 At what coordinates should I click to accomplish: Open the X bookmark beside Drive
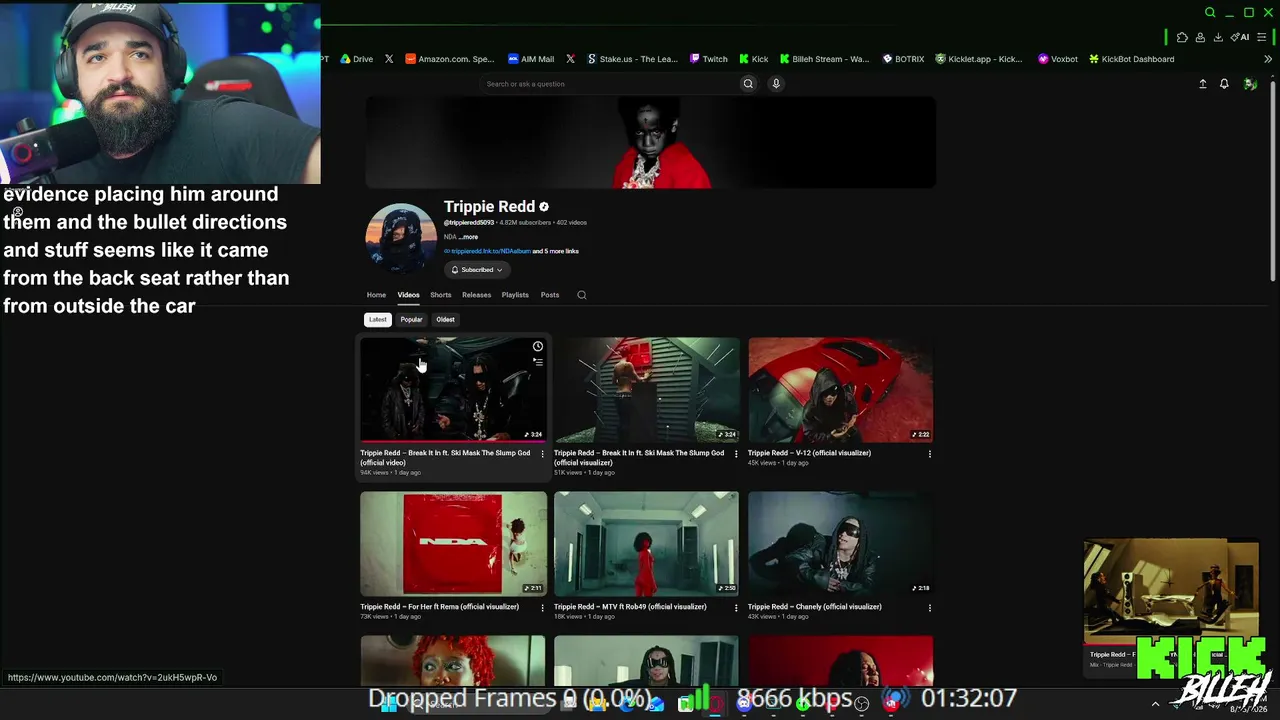pos(389,59)
